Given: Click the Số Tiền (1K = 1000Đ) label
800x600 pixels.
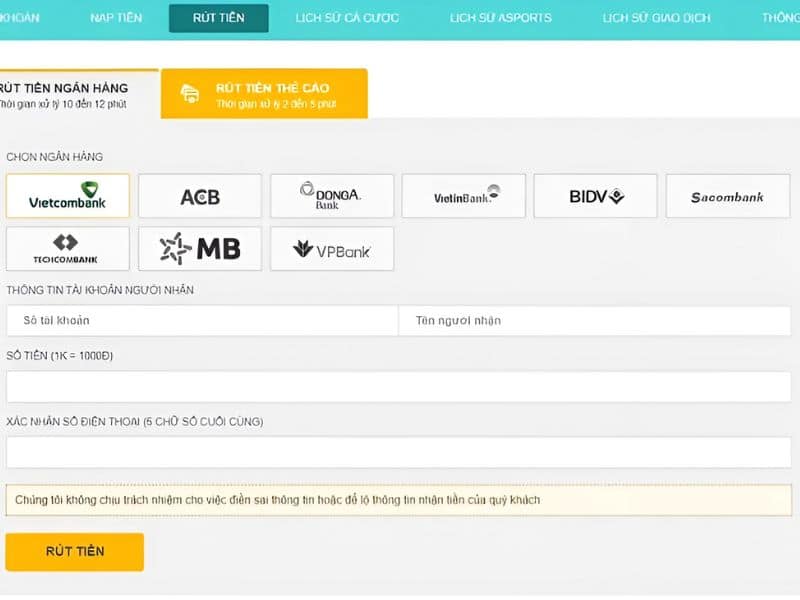Looking at the screenshot, I should click(60, 356).
